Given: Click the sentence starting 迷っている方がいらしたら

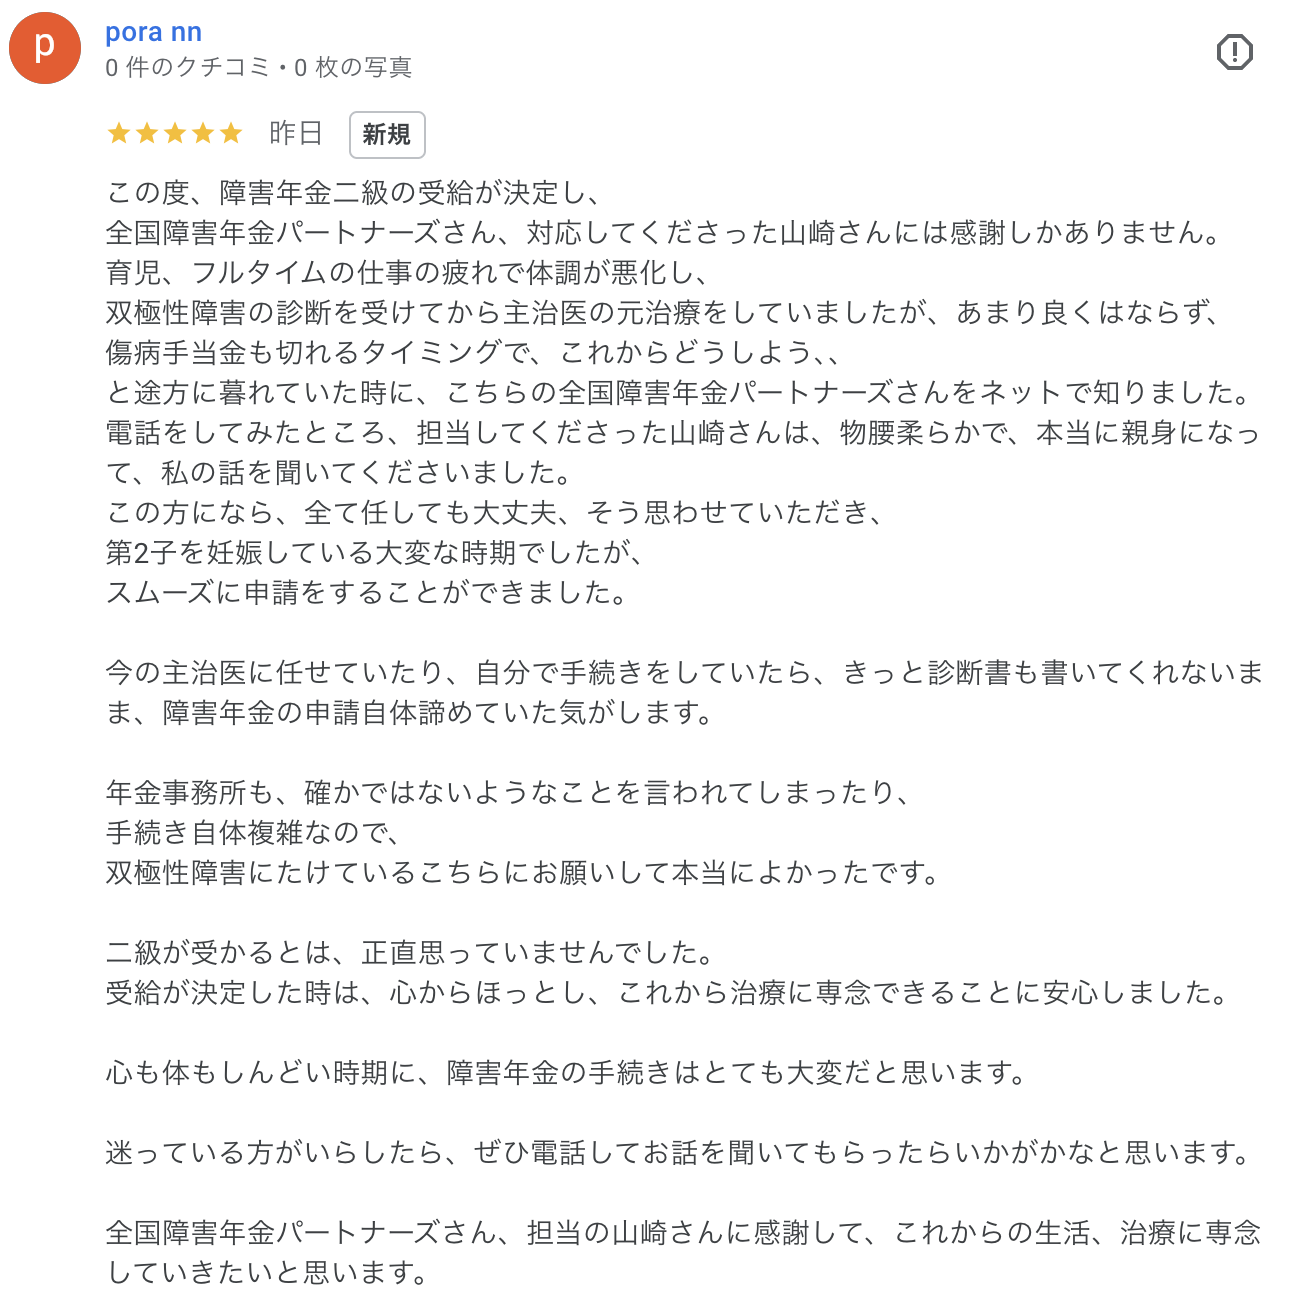Looking at the screenshot, I should tap(679, 1153).
